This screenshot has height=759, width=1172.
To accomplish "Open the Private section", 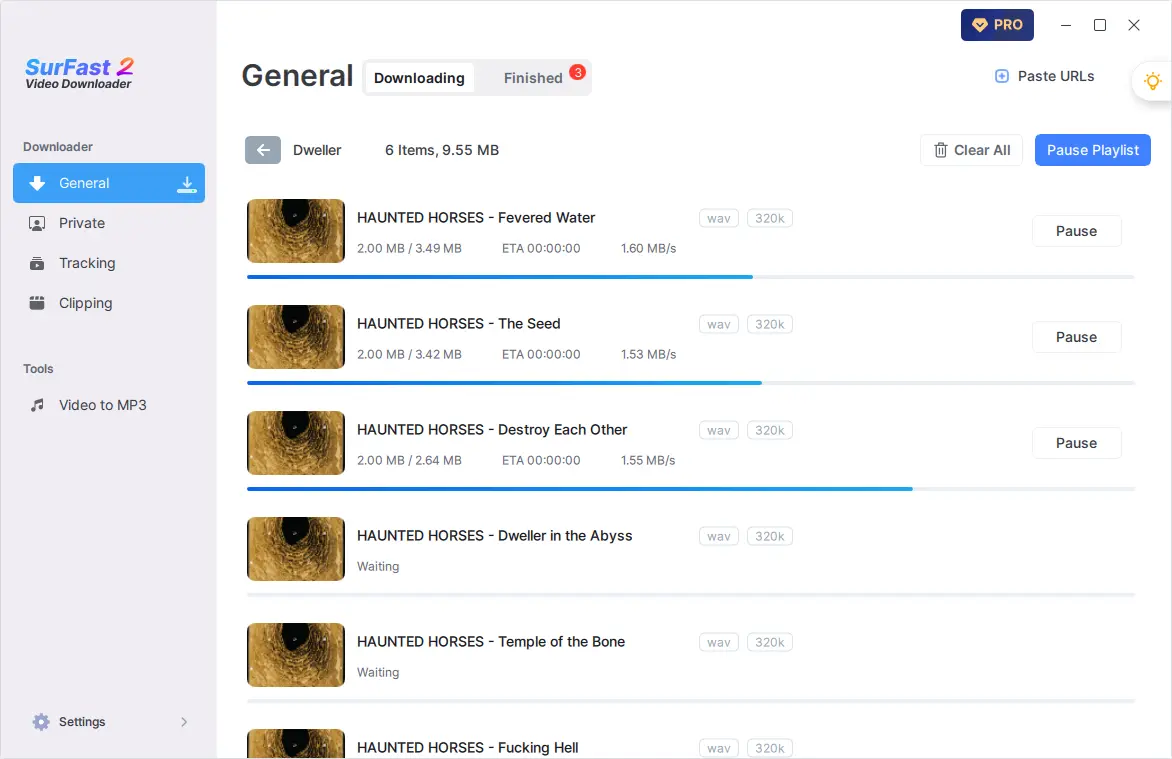I will coord(109,223).
